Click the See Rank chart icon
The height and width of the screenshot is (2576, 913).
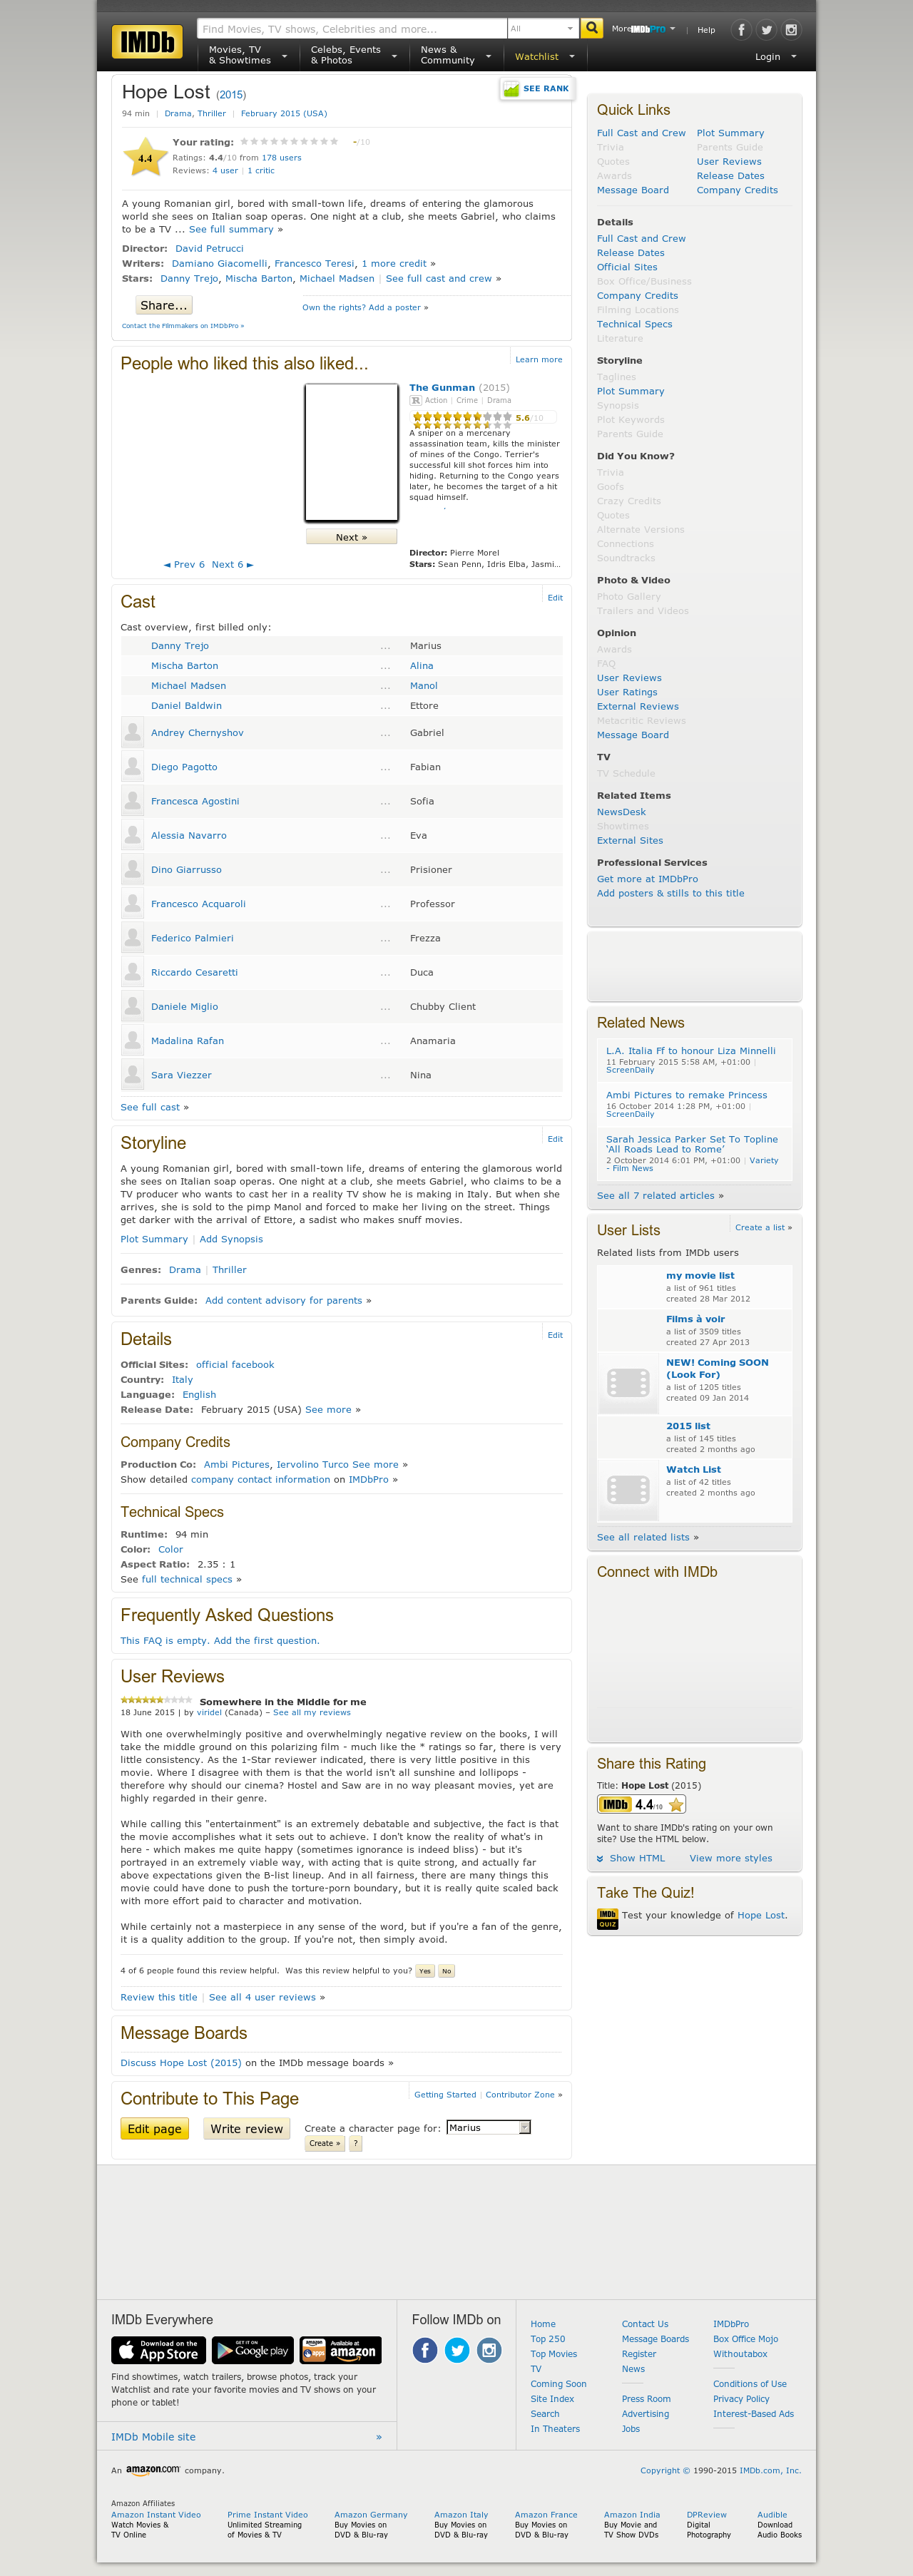511,89
